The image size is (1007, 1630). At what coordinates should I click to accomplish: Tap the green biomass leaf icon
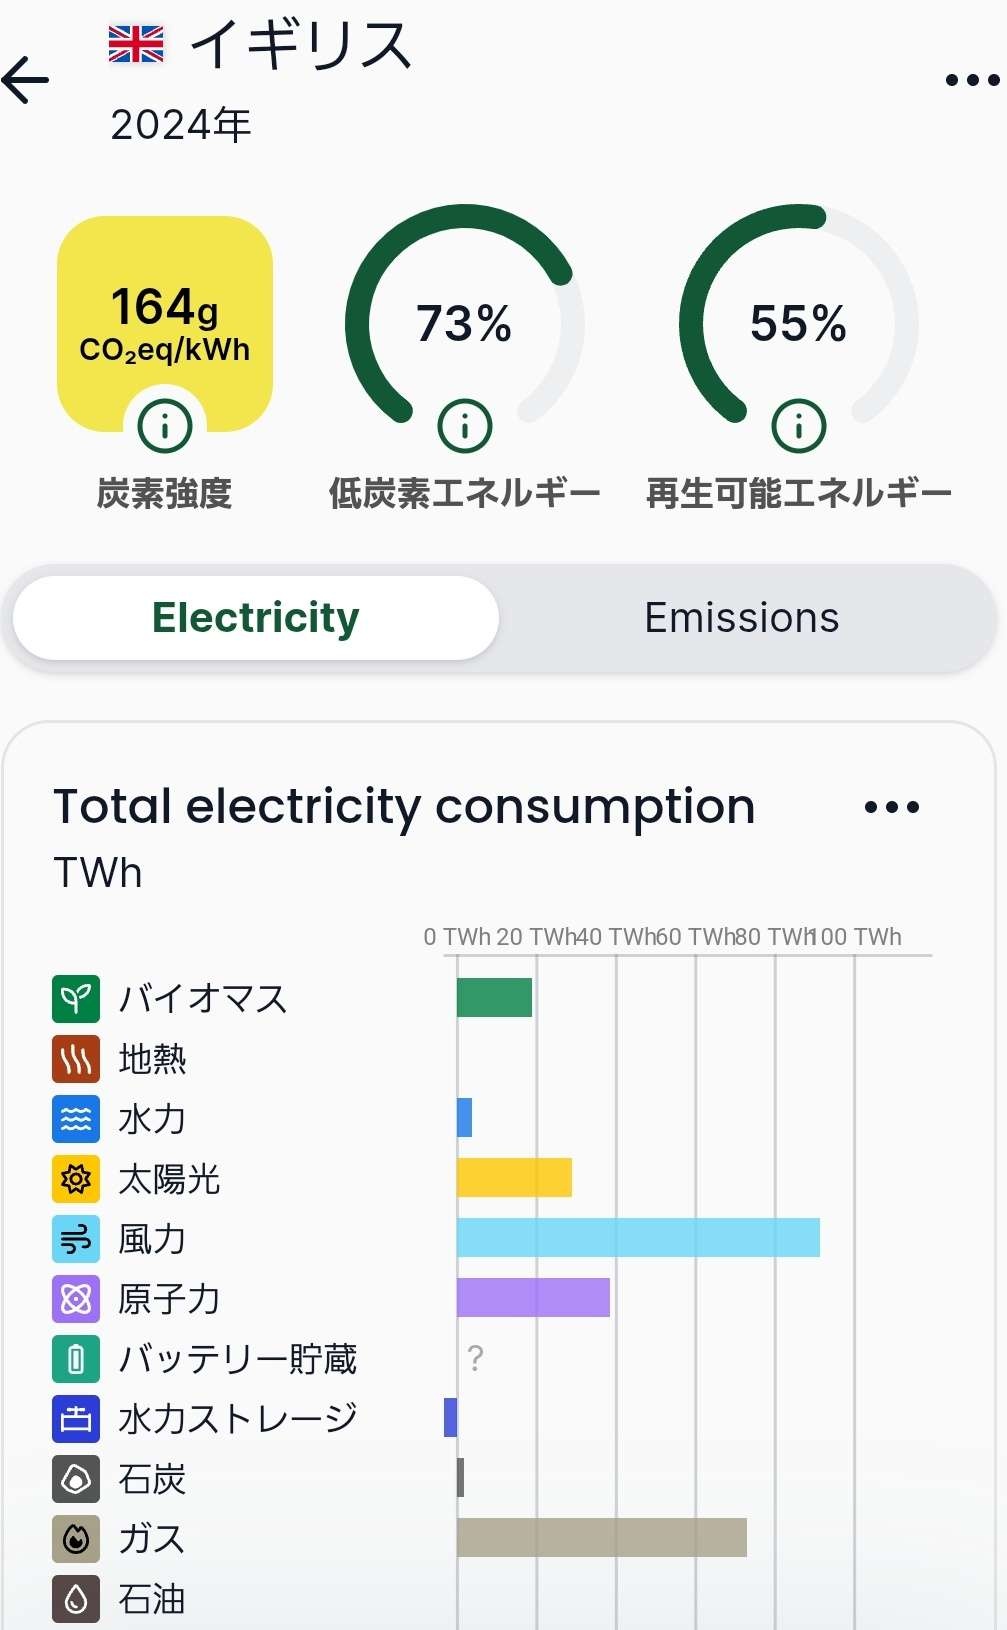(76, 999)
